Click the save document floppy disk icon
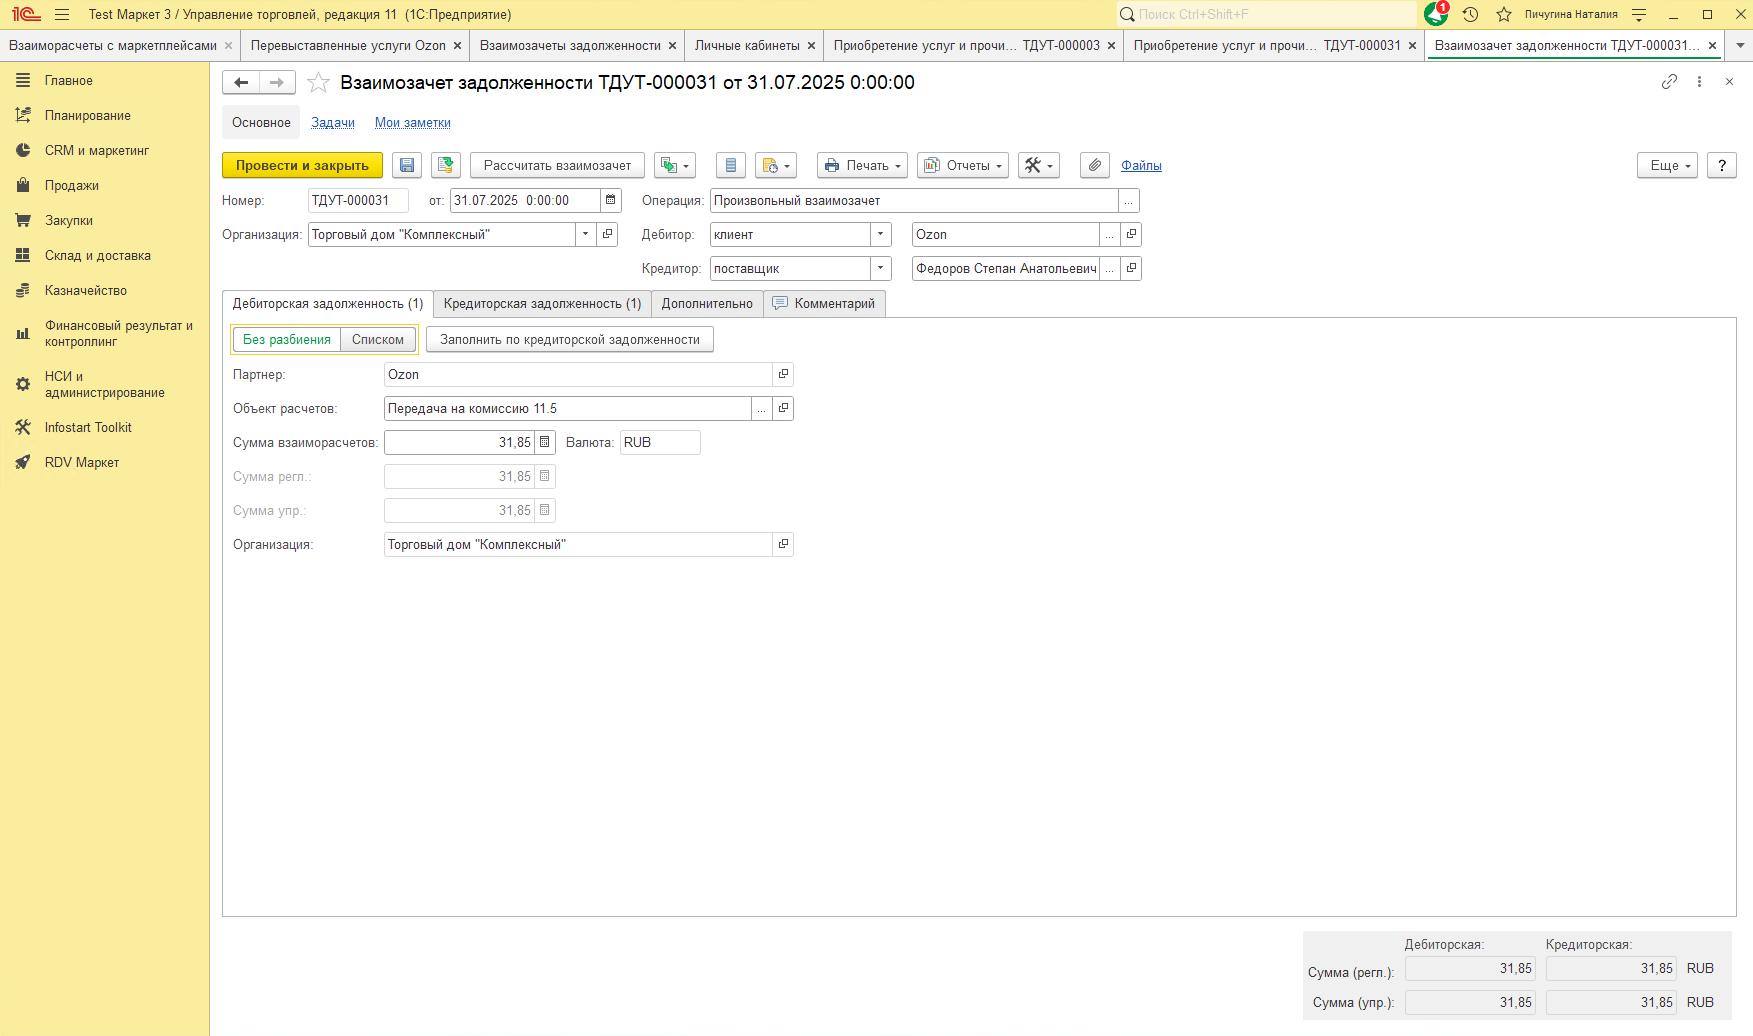This screenshot has width=1753, height=1036. [x=407, y=166]
